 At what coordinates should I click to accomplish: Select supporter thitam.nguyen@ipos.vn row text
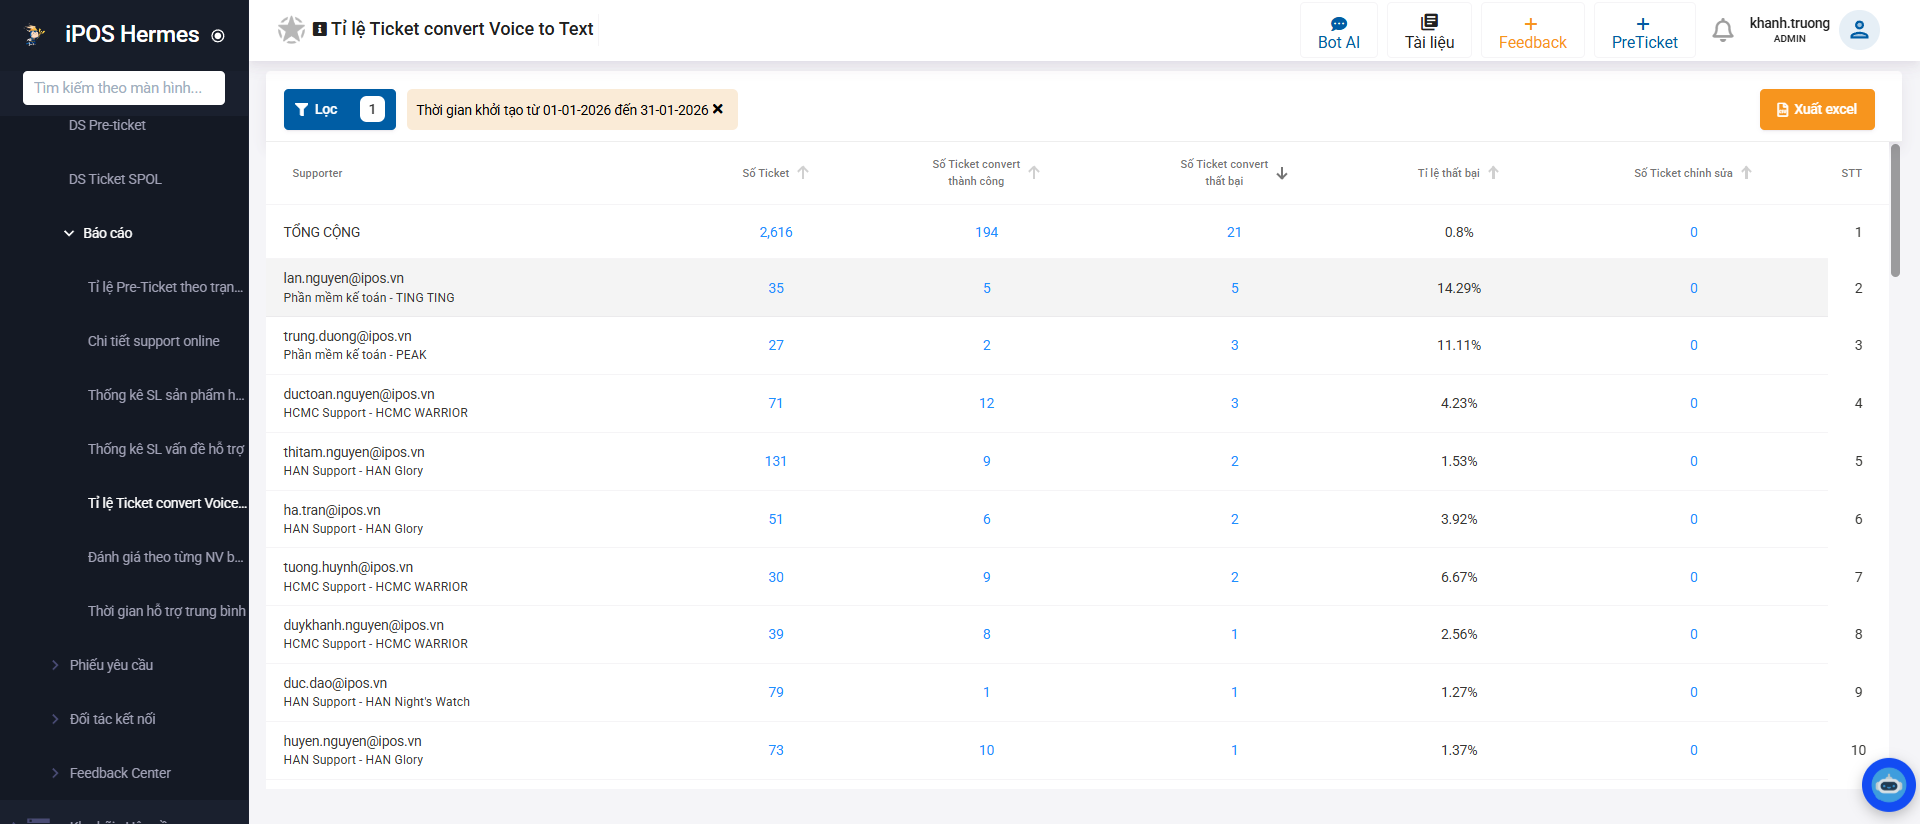[x=354, y=452]
